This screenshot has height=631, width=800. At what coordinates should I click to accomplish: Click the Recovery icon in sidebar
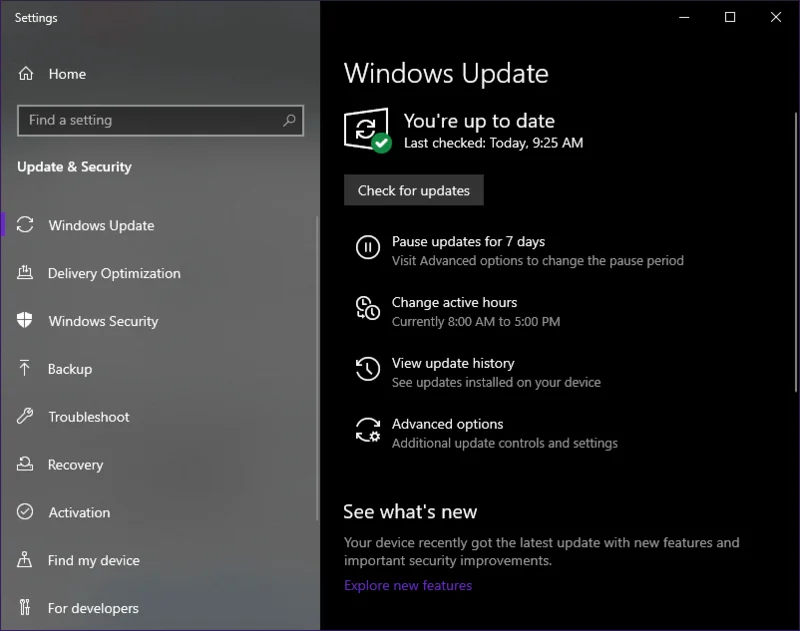point(24,464)
